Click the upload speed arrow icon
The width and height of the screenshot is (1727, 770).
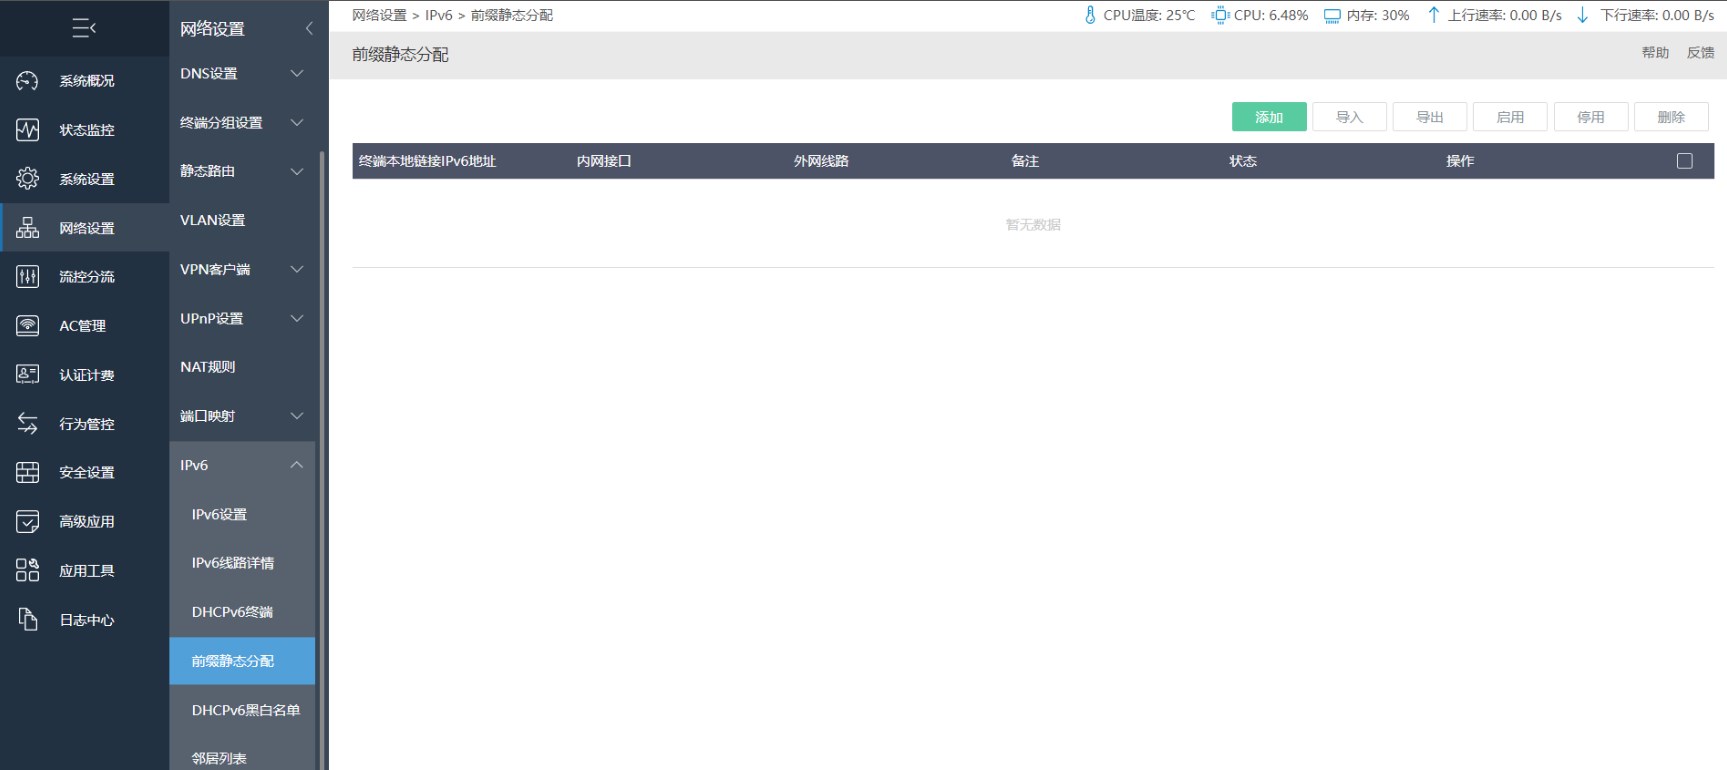pyautogui.click(x=1433, y=15)
